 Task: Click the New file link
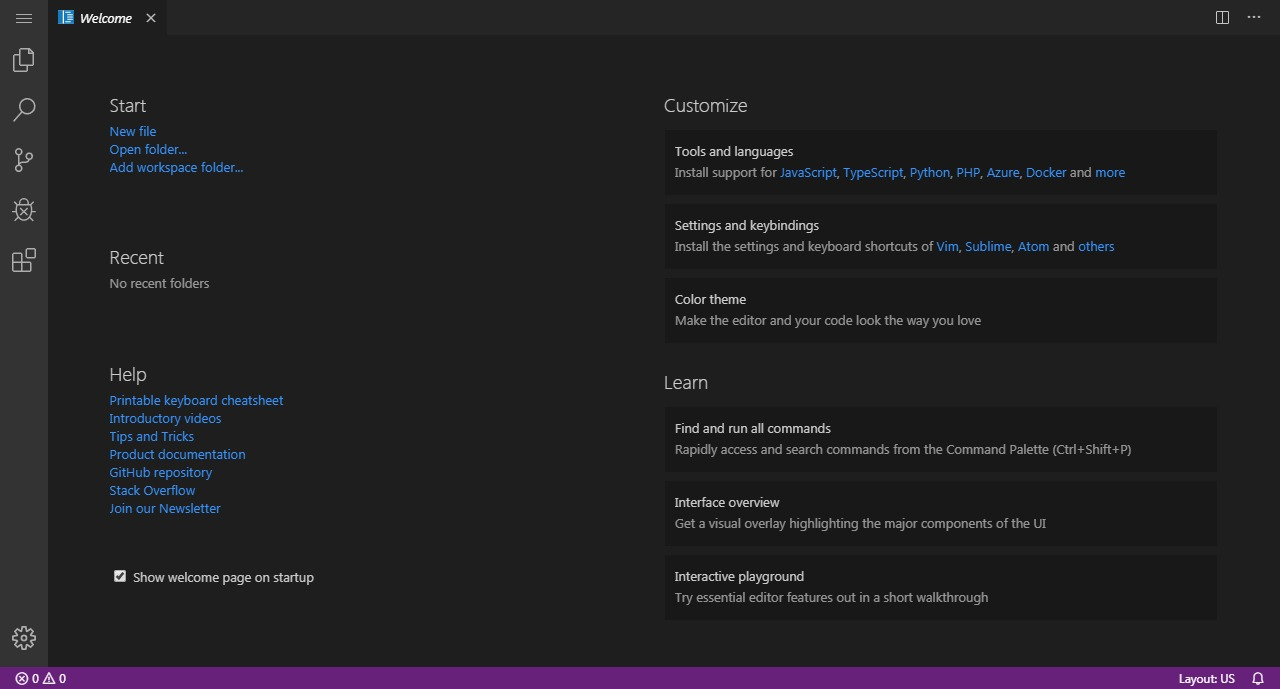[133, 131]
